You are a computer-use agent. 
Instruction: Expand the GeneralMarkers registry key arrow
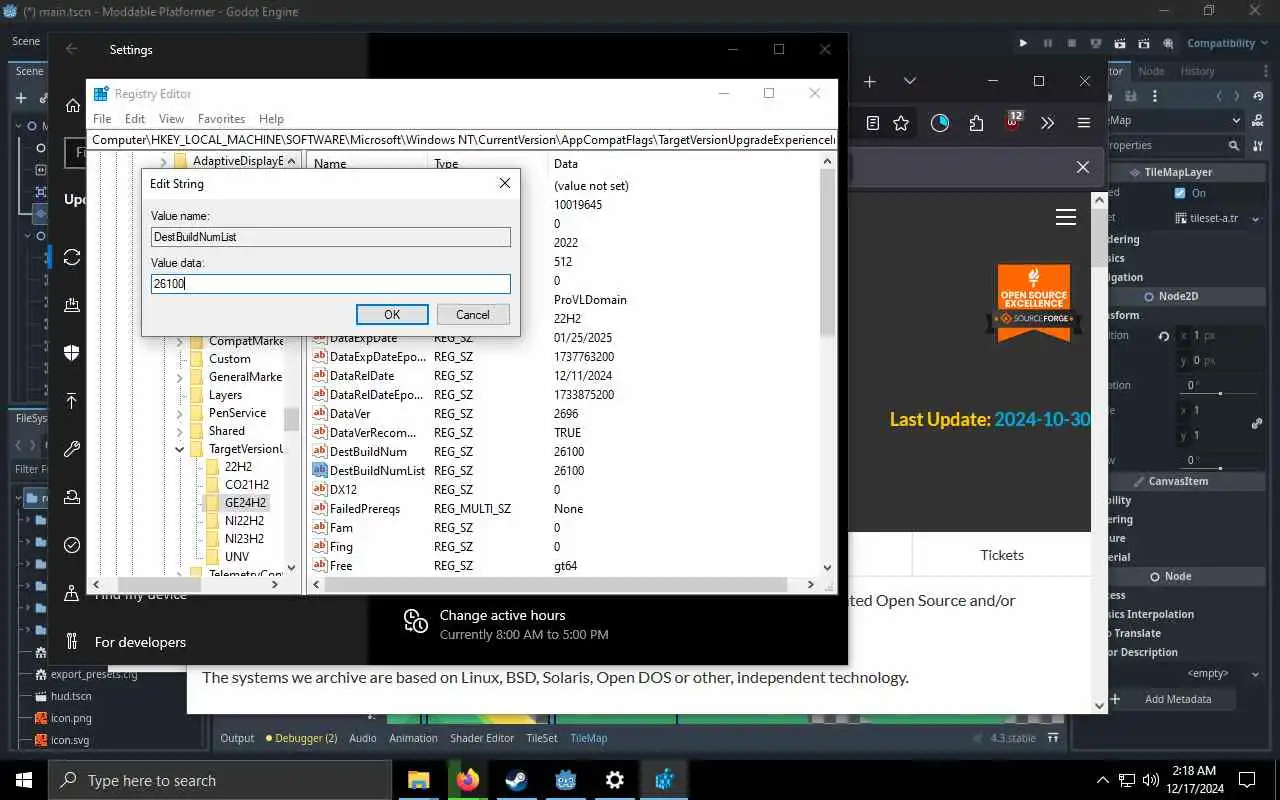pyautogui.click(x=180, y=377)
